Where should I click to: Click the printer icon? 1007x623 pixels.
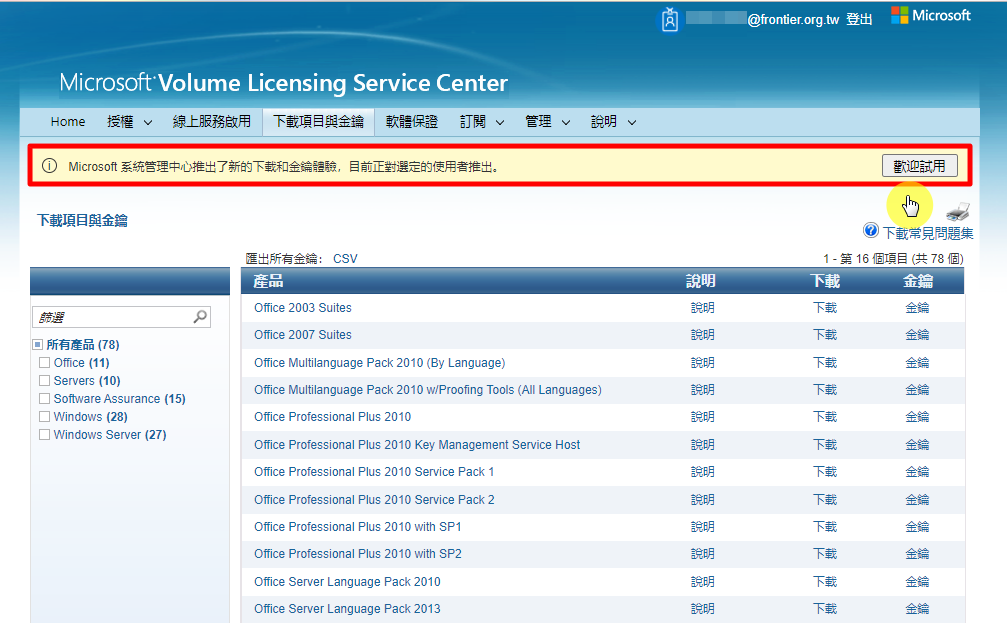[x=957, y=211]
